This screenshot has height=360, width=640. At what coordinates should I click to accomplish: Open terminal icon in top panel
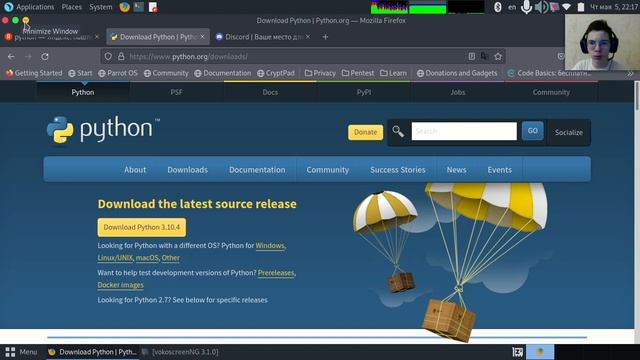pyautogui.click(x=139, y=7)
